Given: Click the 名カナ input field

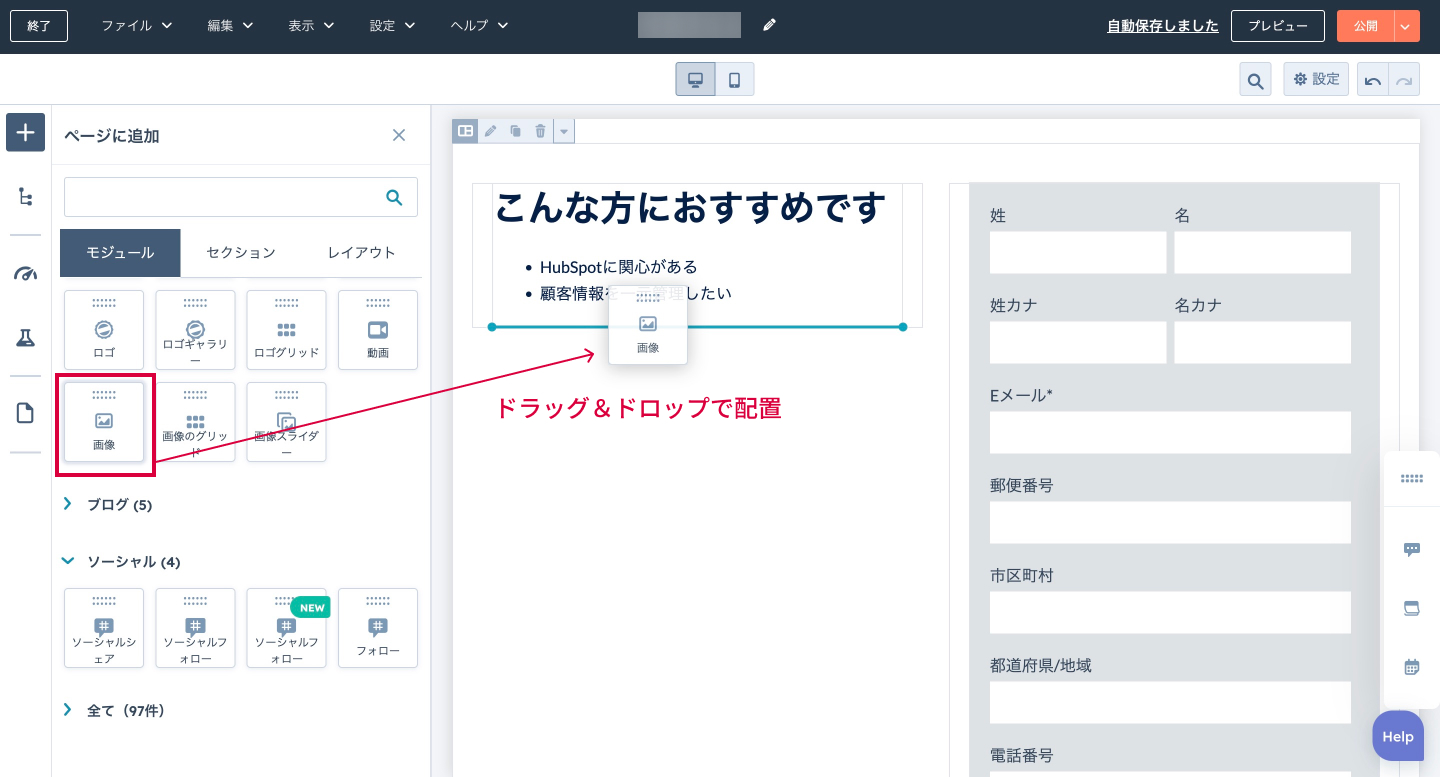Looking at the screenshot, I should [1263, 342].
